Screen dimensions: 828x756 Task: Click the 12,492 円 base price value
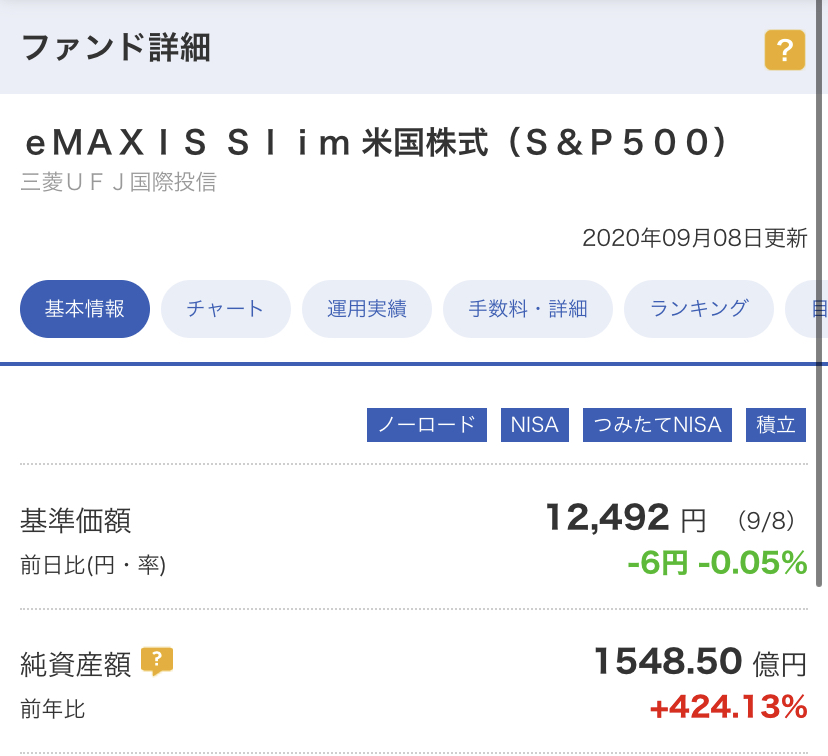(626, 518)
